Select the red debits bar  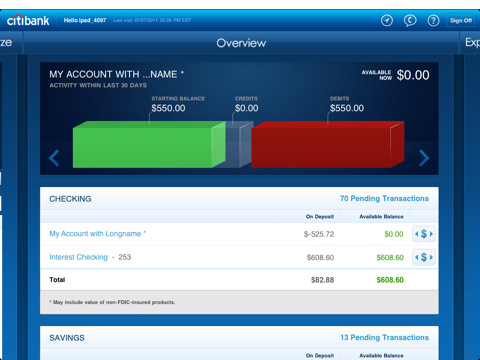pyautogui.click(x=328, y=144)
